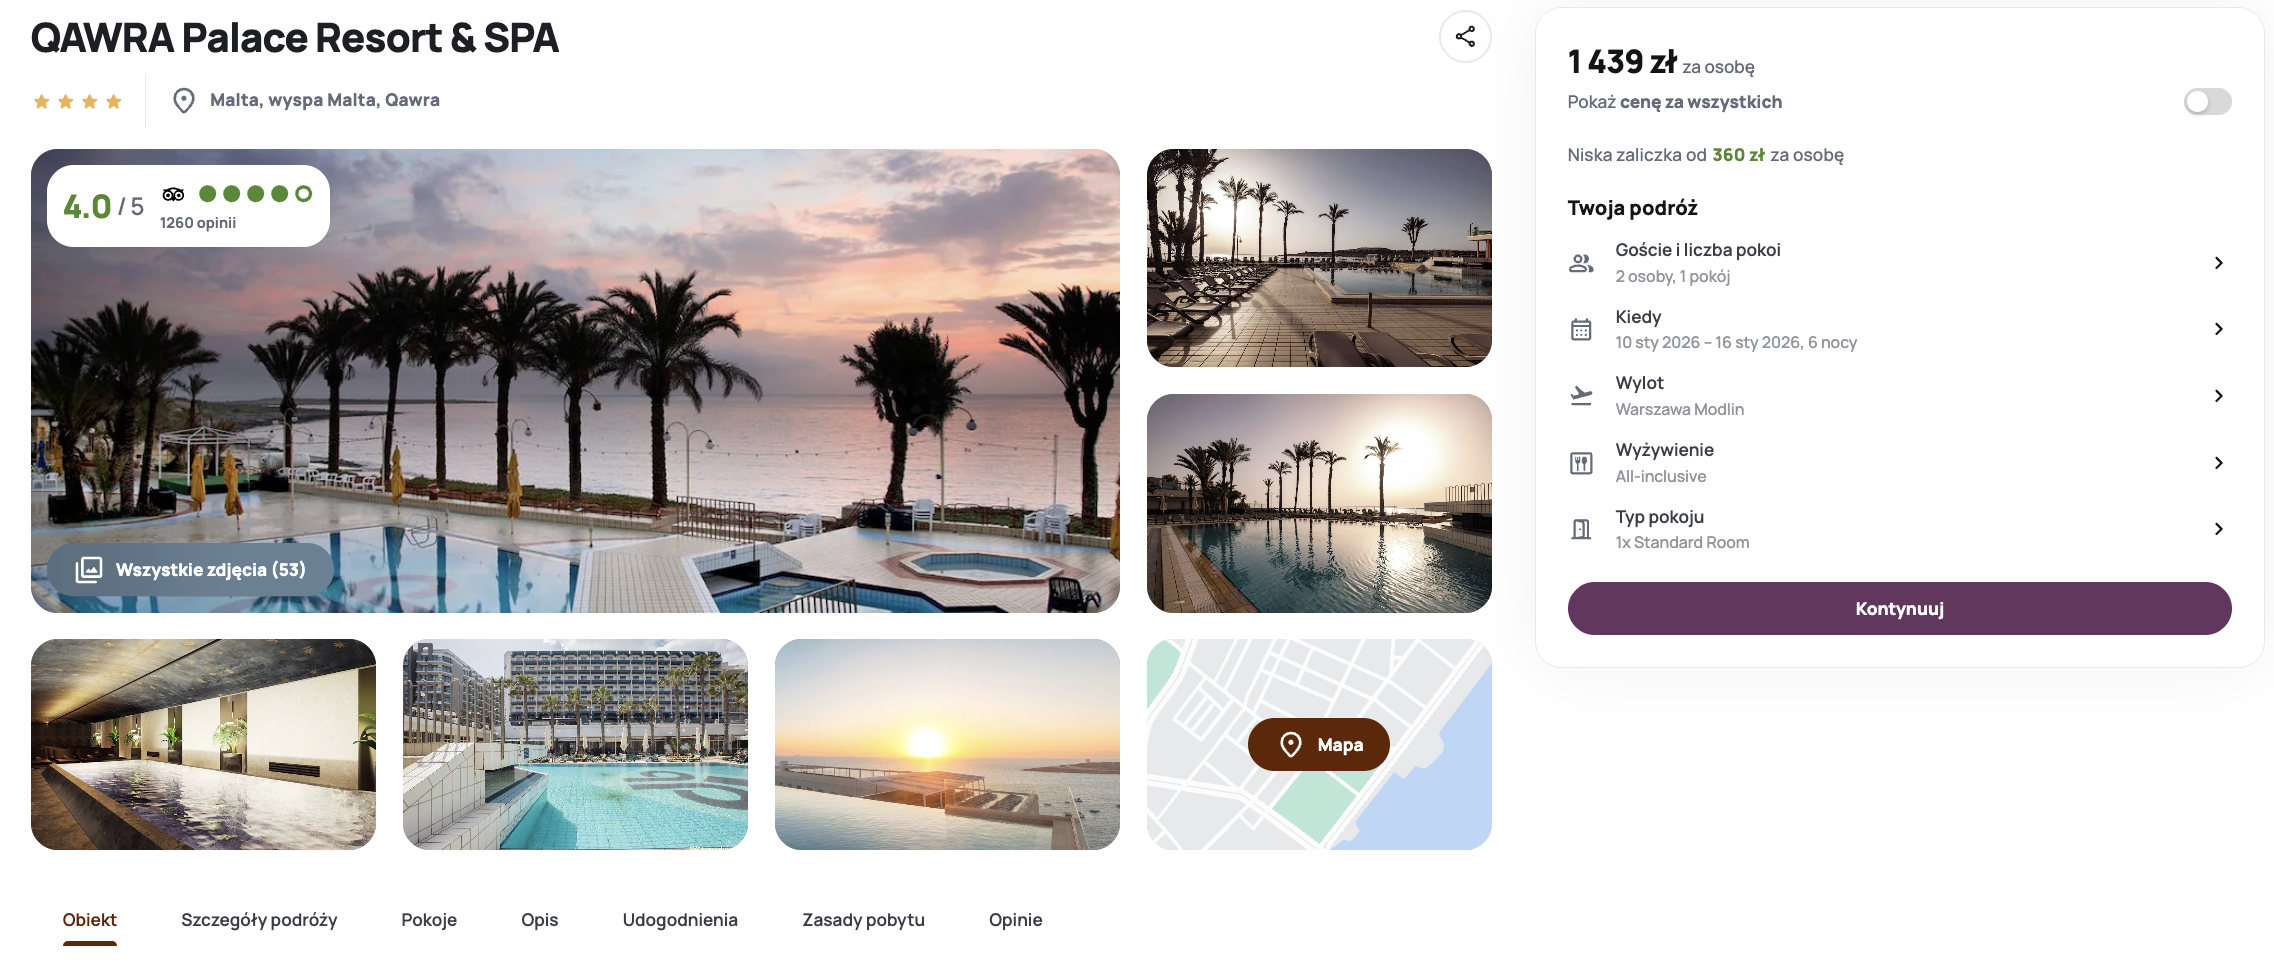Switch to the Pokoje tab

(429, 920)
